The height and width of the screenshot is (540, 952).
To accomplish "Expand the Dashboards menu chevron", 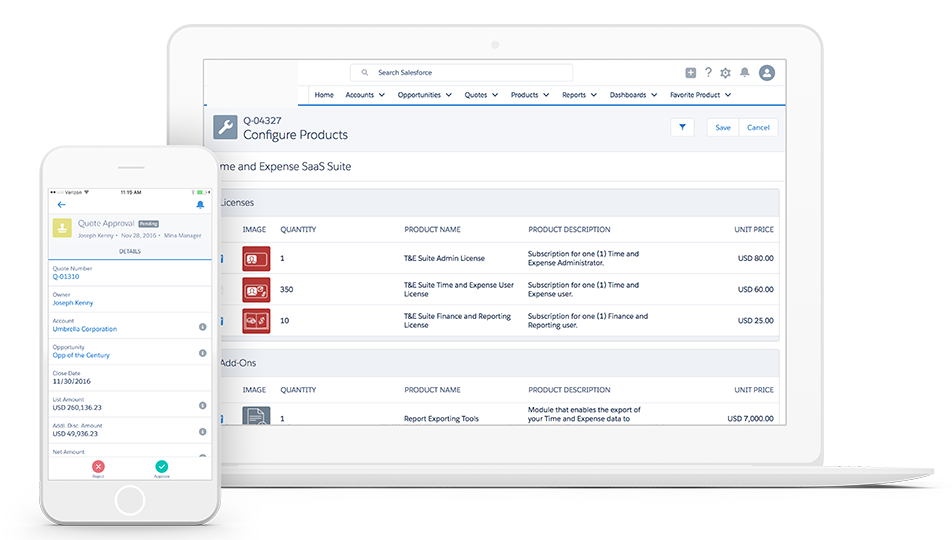I will coord(654,95).
